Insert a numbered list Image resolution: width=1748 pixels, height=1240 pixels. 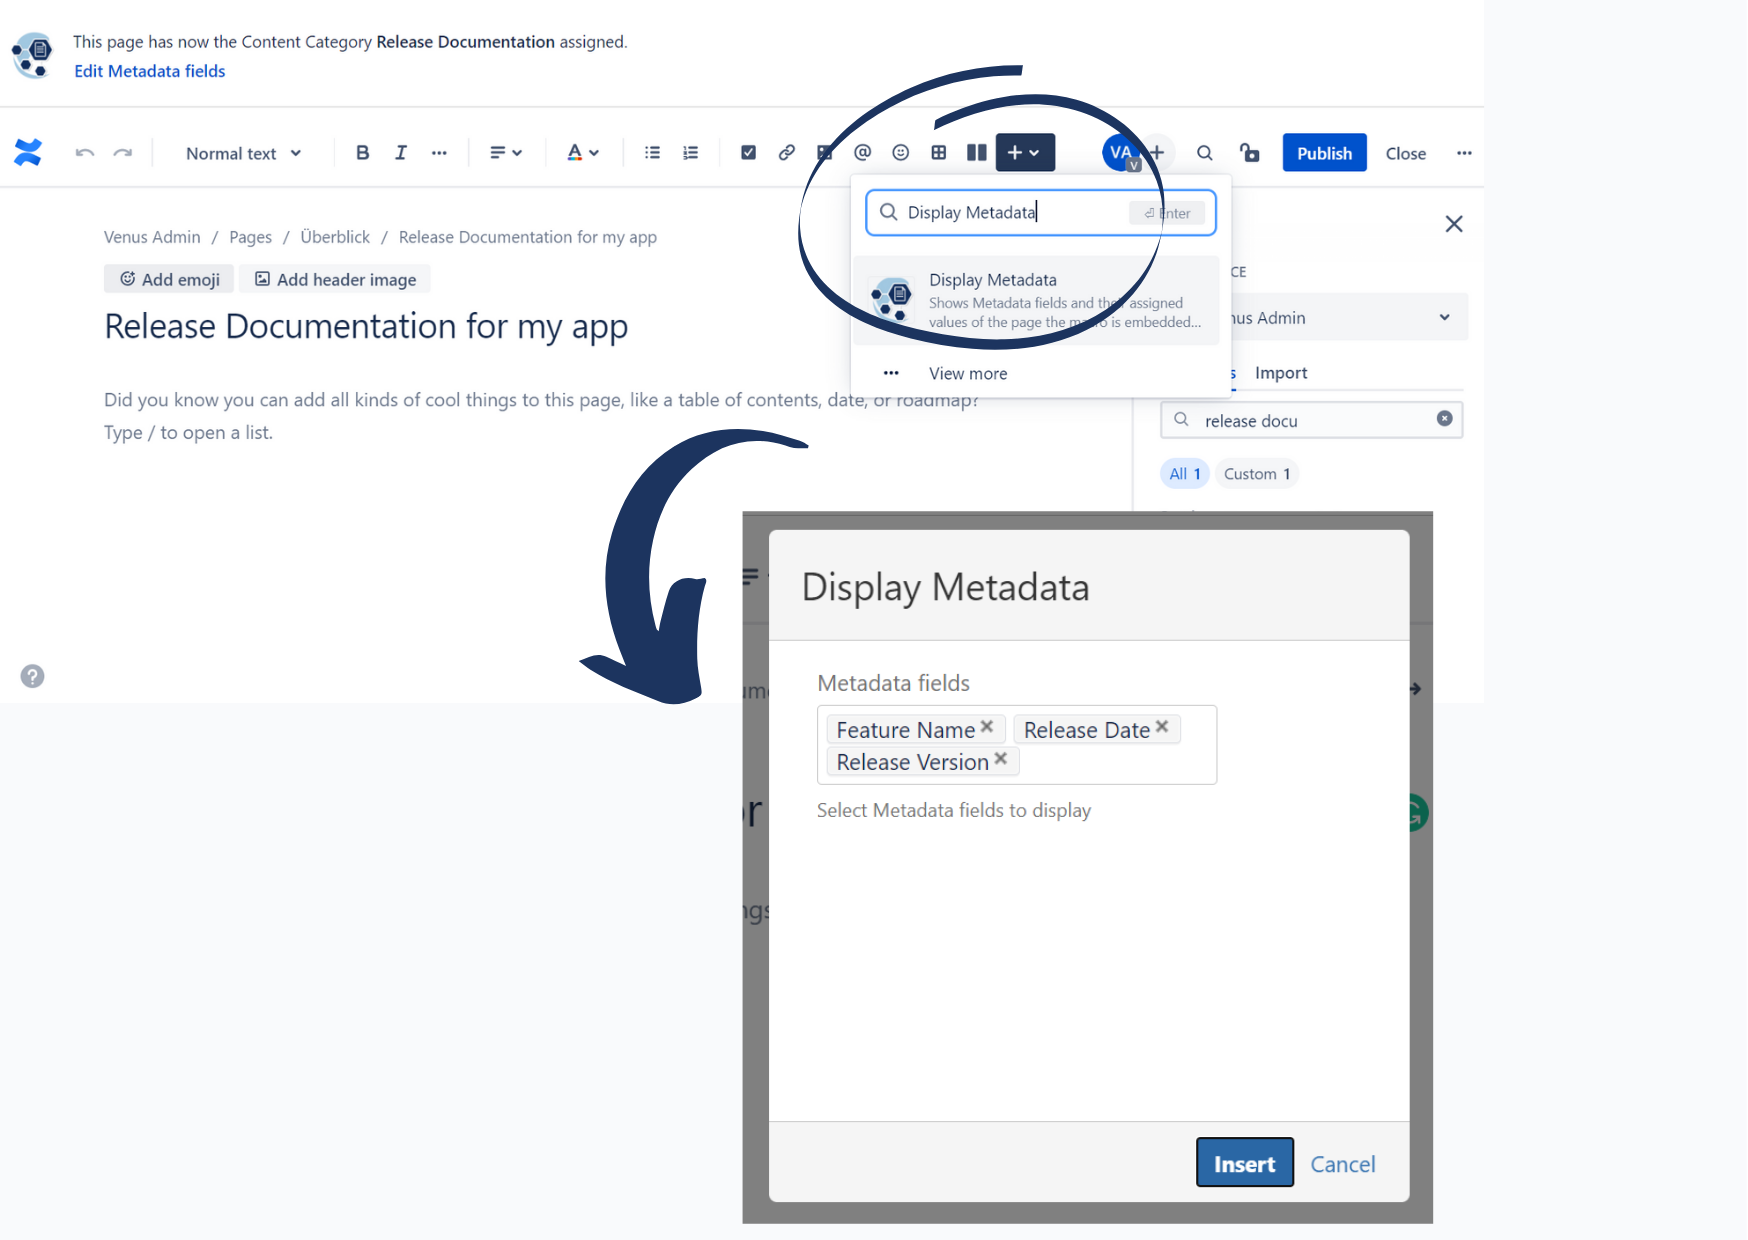pos(690,153)
